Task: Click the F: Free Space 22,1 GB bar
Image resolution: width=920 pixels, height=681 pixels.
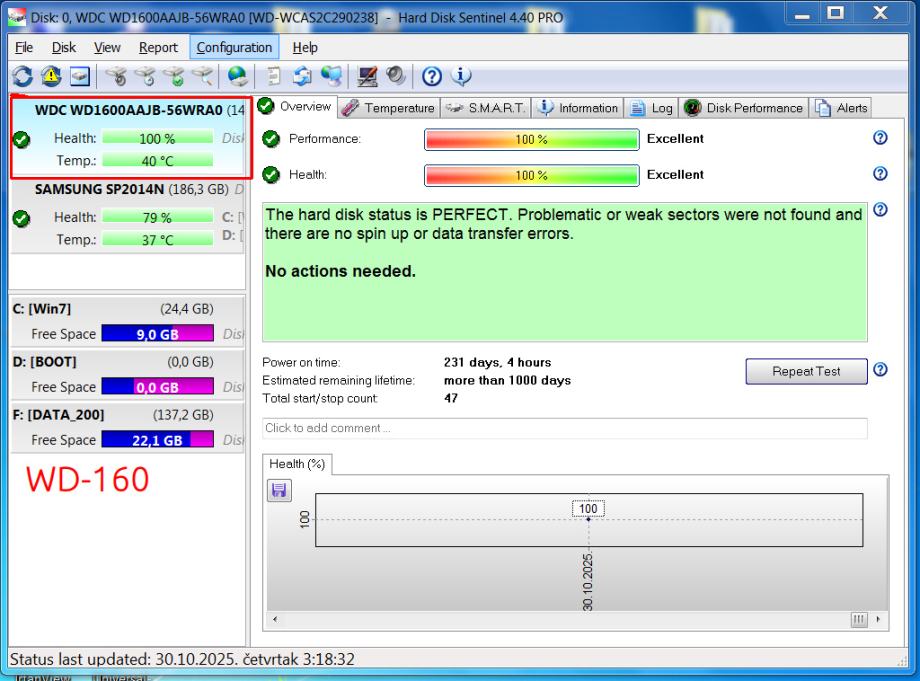Action: pyautogui.click(x=157, y=439)
